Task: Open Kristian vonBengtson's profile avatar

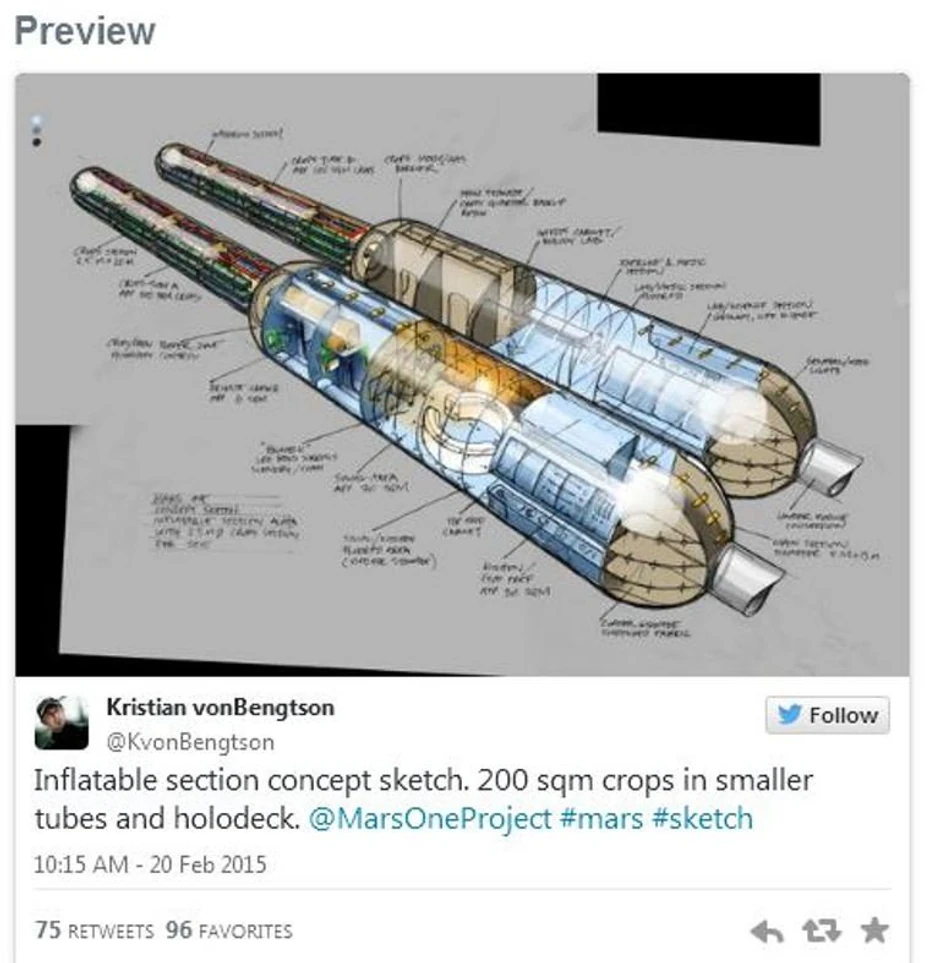Action: coord(61,723)
